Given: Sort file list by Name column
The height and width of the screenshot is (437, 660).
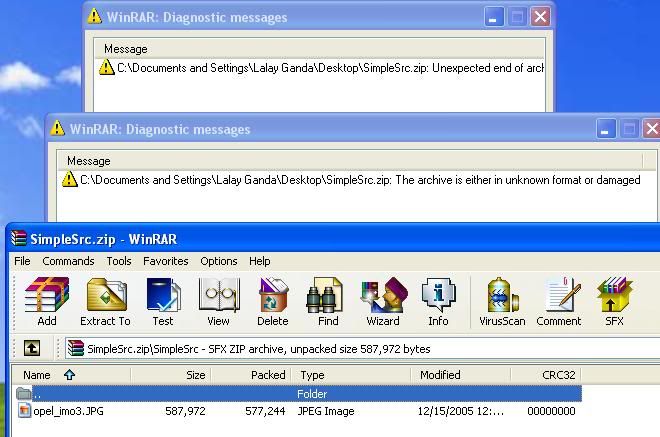Looking at the screenshot, I should click(71, 375).
